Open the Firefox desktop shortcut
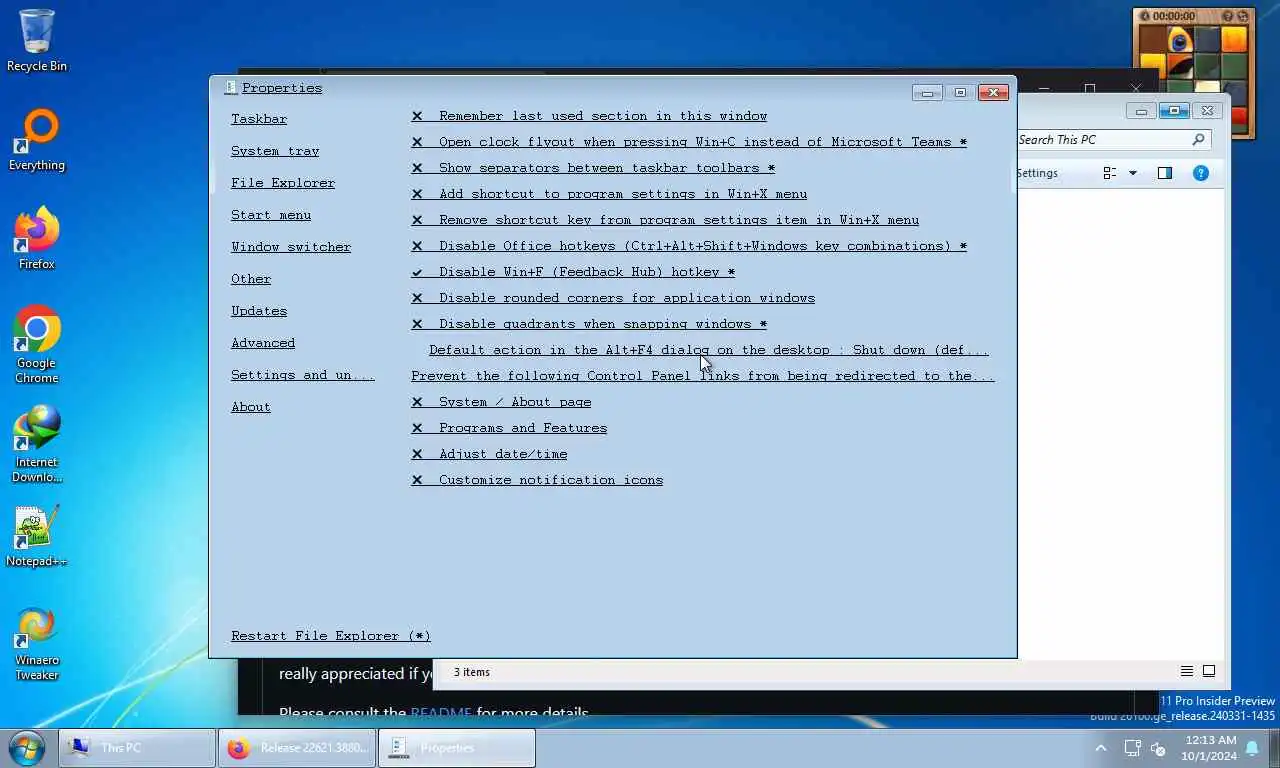 click(x=37, y=238)
